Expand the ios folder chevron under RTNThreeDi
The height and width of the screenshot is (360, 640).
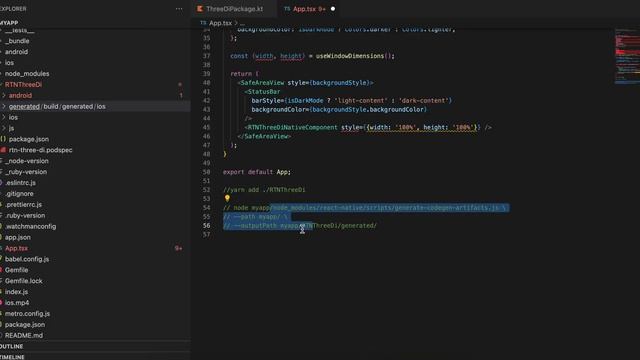4,117
